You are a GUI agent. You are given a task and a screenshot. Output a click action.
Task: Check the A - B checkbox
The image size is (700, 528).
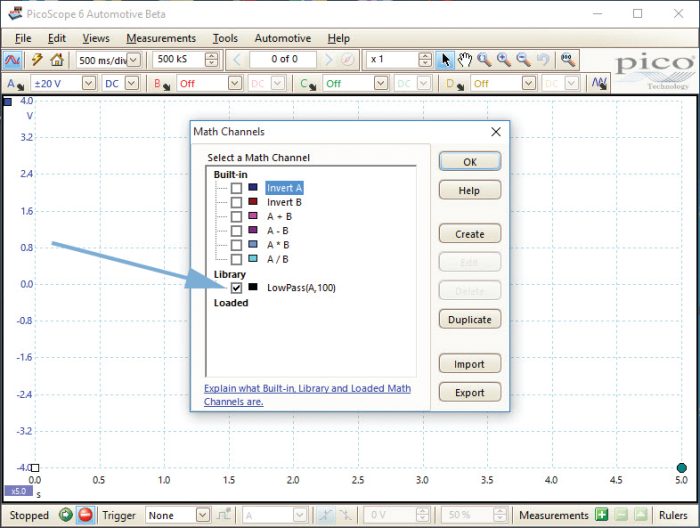click(x=236, y=231)
